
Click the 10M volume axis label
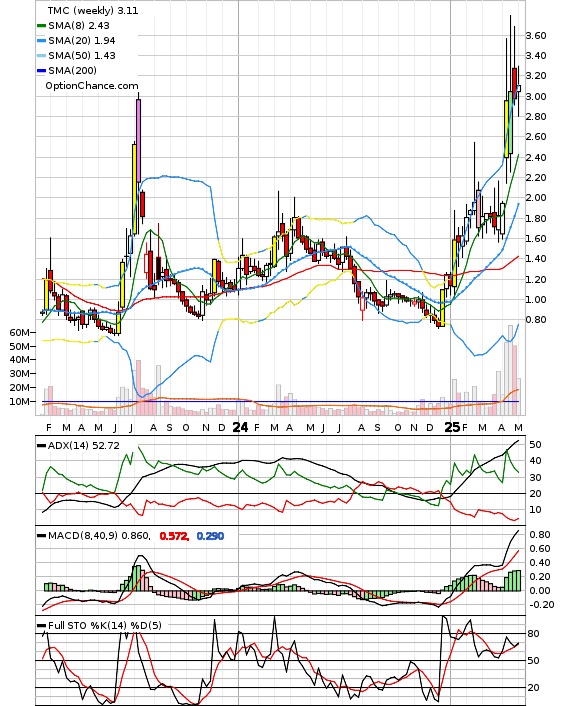[20, 402]
